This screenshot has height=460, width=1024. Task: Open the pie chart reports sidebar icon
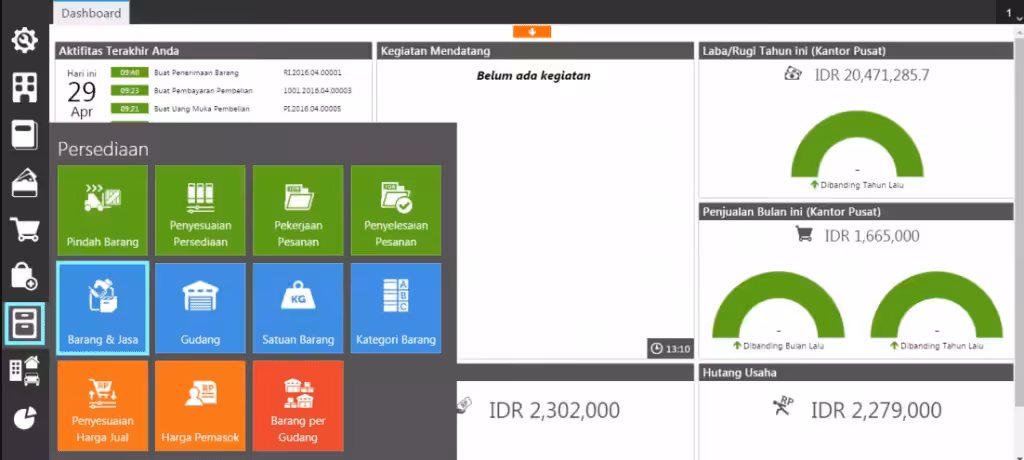(x=25, y=418)
